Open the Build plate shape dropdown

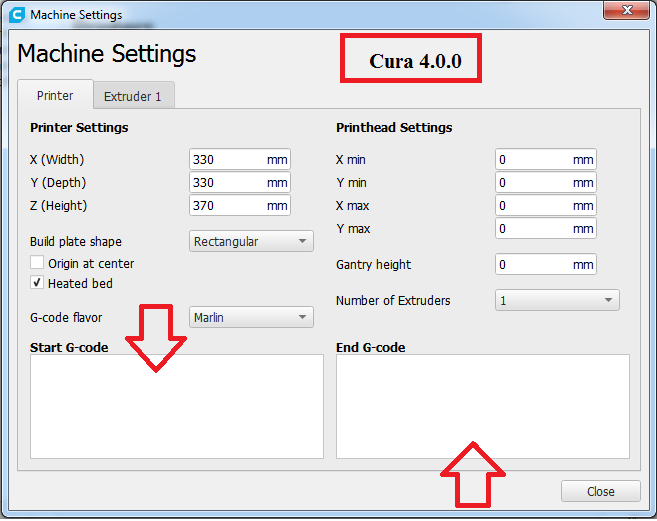251,241
